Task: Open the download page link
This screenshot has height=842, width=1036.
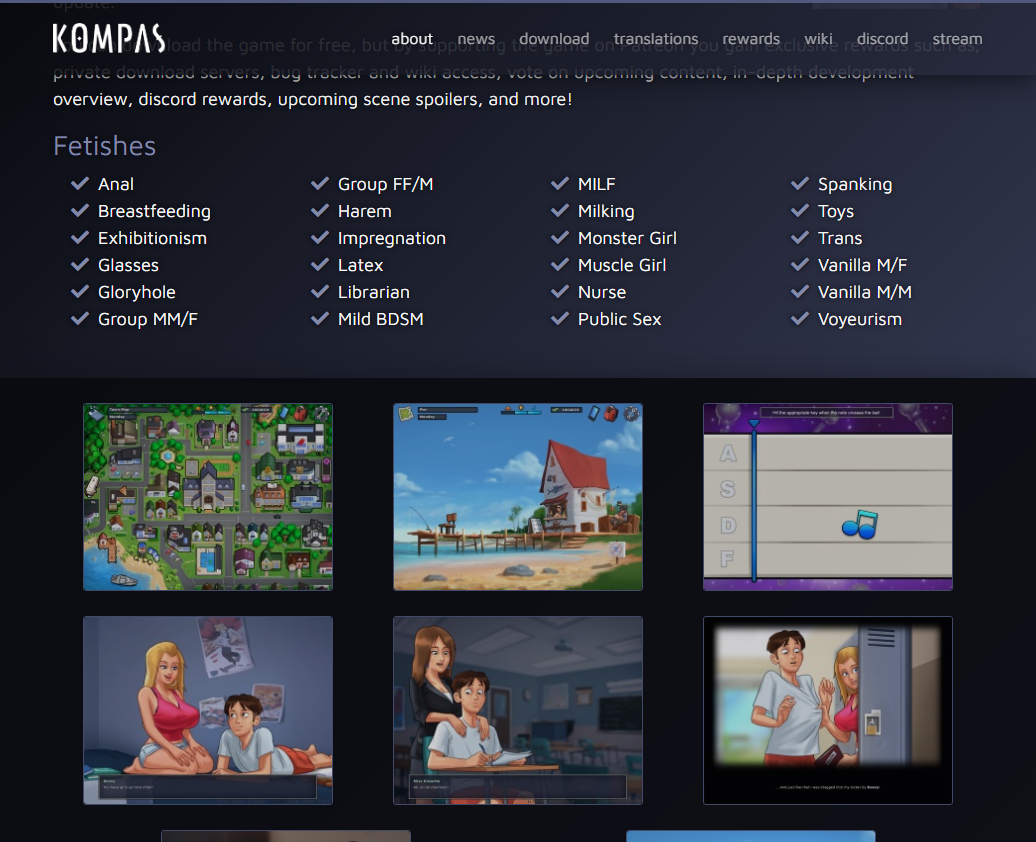Action: tap(554, 39)
